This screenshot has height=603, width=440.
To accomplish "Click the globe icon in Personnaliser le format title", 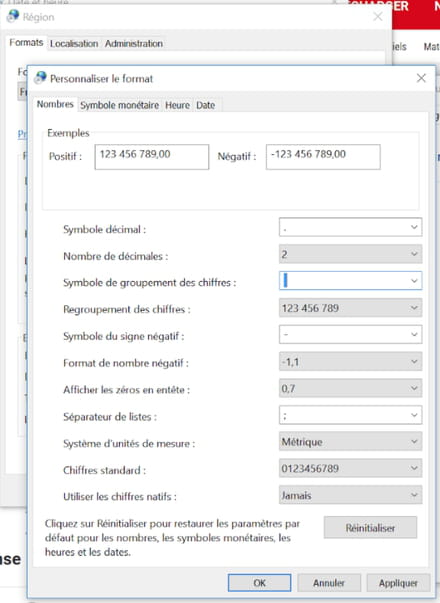I will click(x=40, y=78).
